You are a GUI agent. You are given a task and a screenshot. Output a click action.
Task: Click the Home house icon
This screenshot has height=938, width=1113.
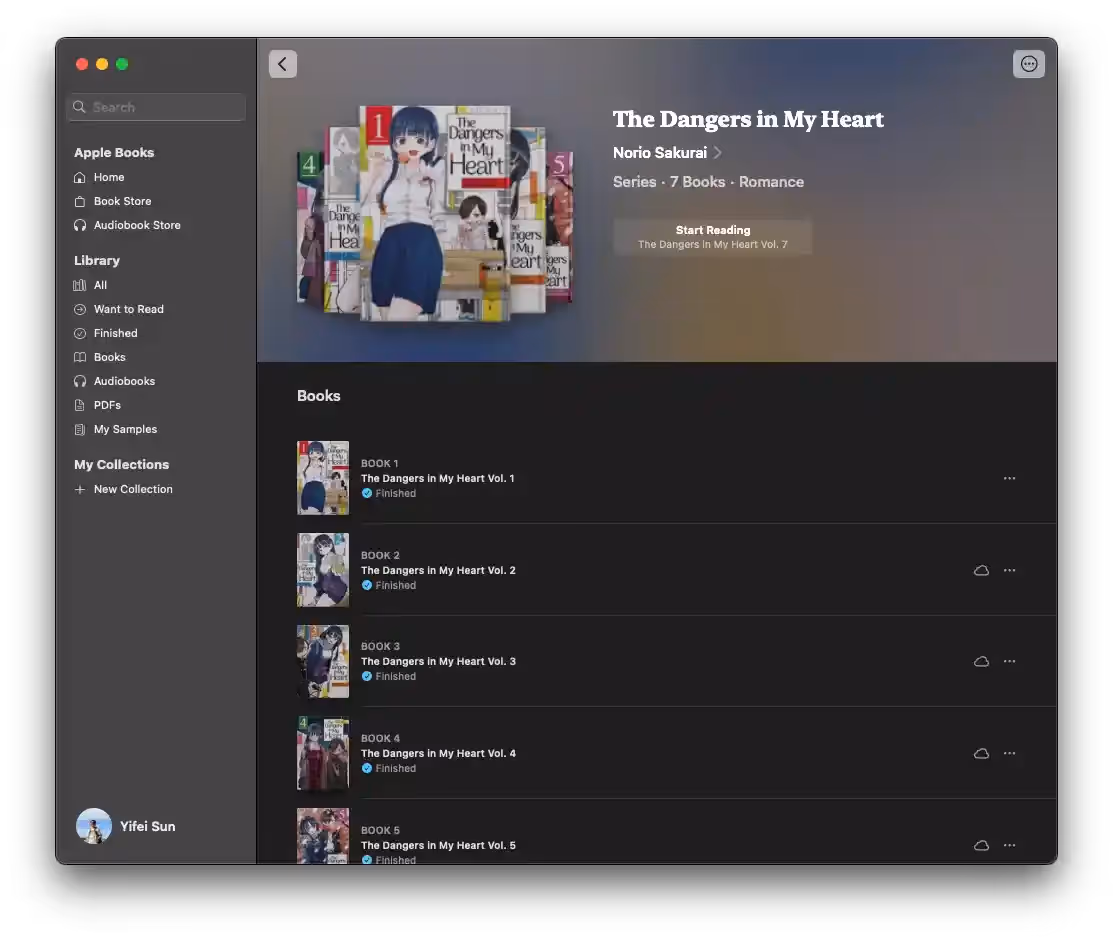(80, 178)
